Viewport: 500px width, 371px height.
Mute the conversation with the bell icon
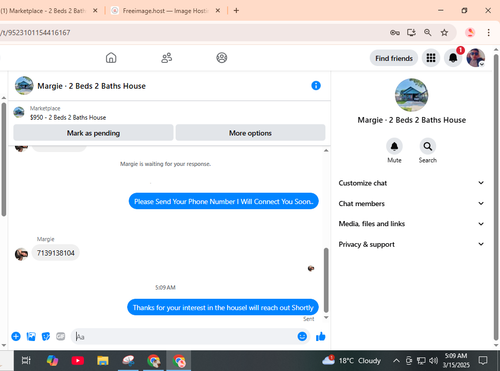394,146
